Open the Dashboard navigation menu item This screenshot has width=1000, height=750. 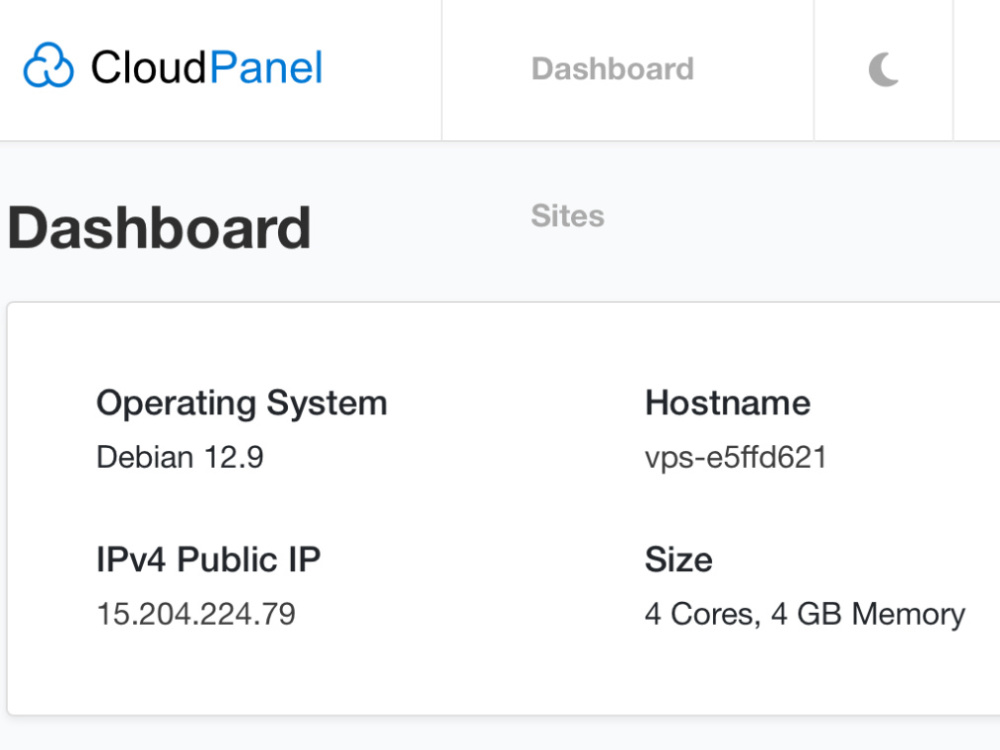coord(612,69)
